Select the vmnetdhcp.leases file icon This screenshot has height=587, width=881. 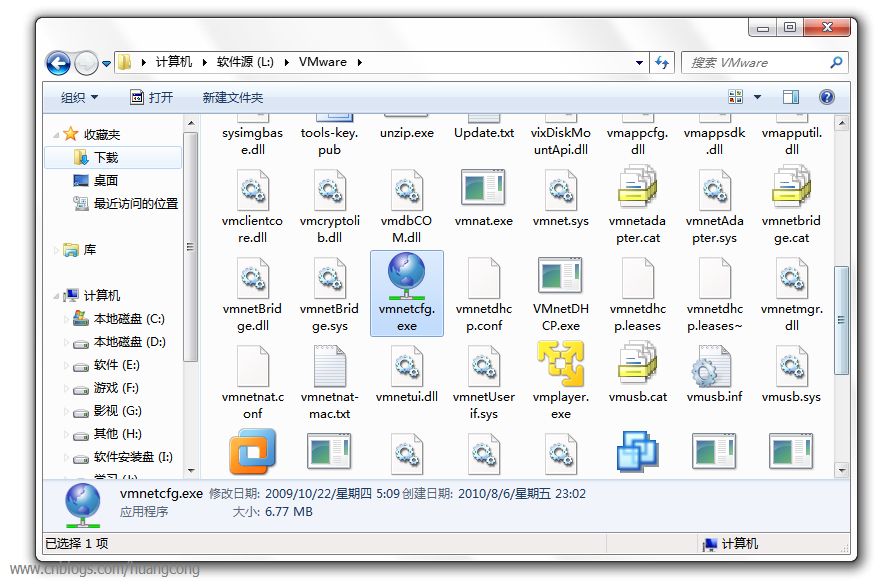[x=638, y=278]
